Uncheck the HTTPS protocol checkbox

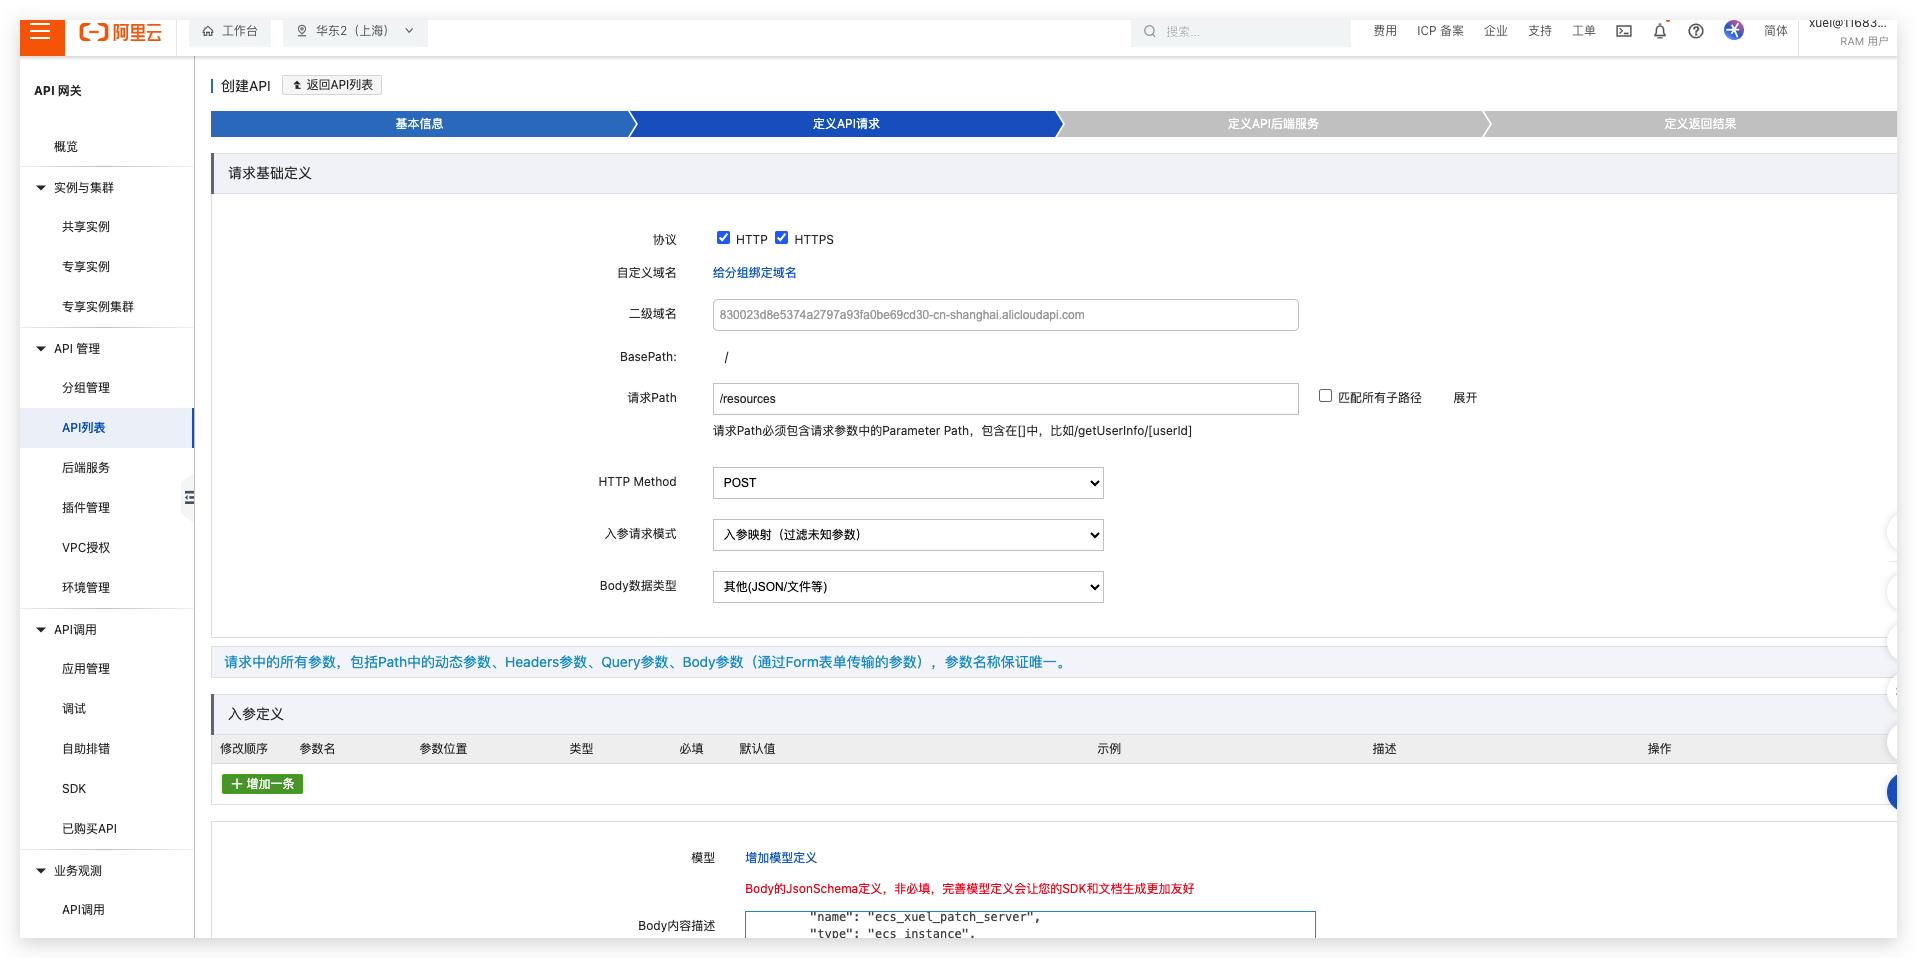coord(781,238)
